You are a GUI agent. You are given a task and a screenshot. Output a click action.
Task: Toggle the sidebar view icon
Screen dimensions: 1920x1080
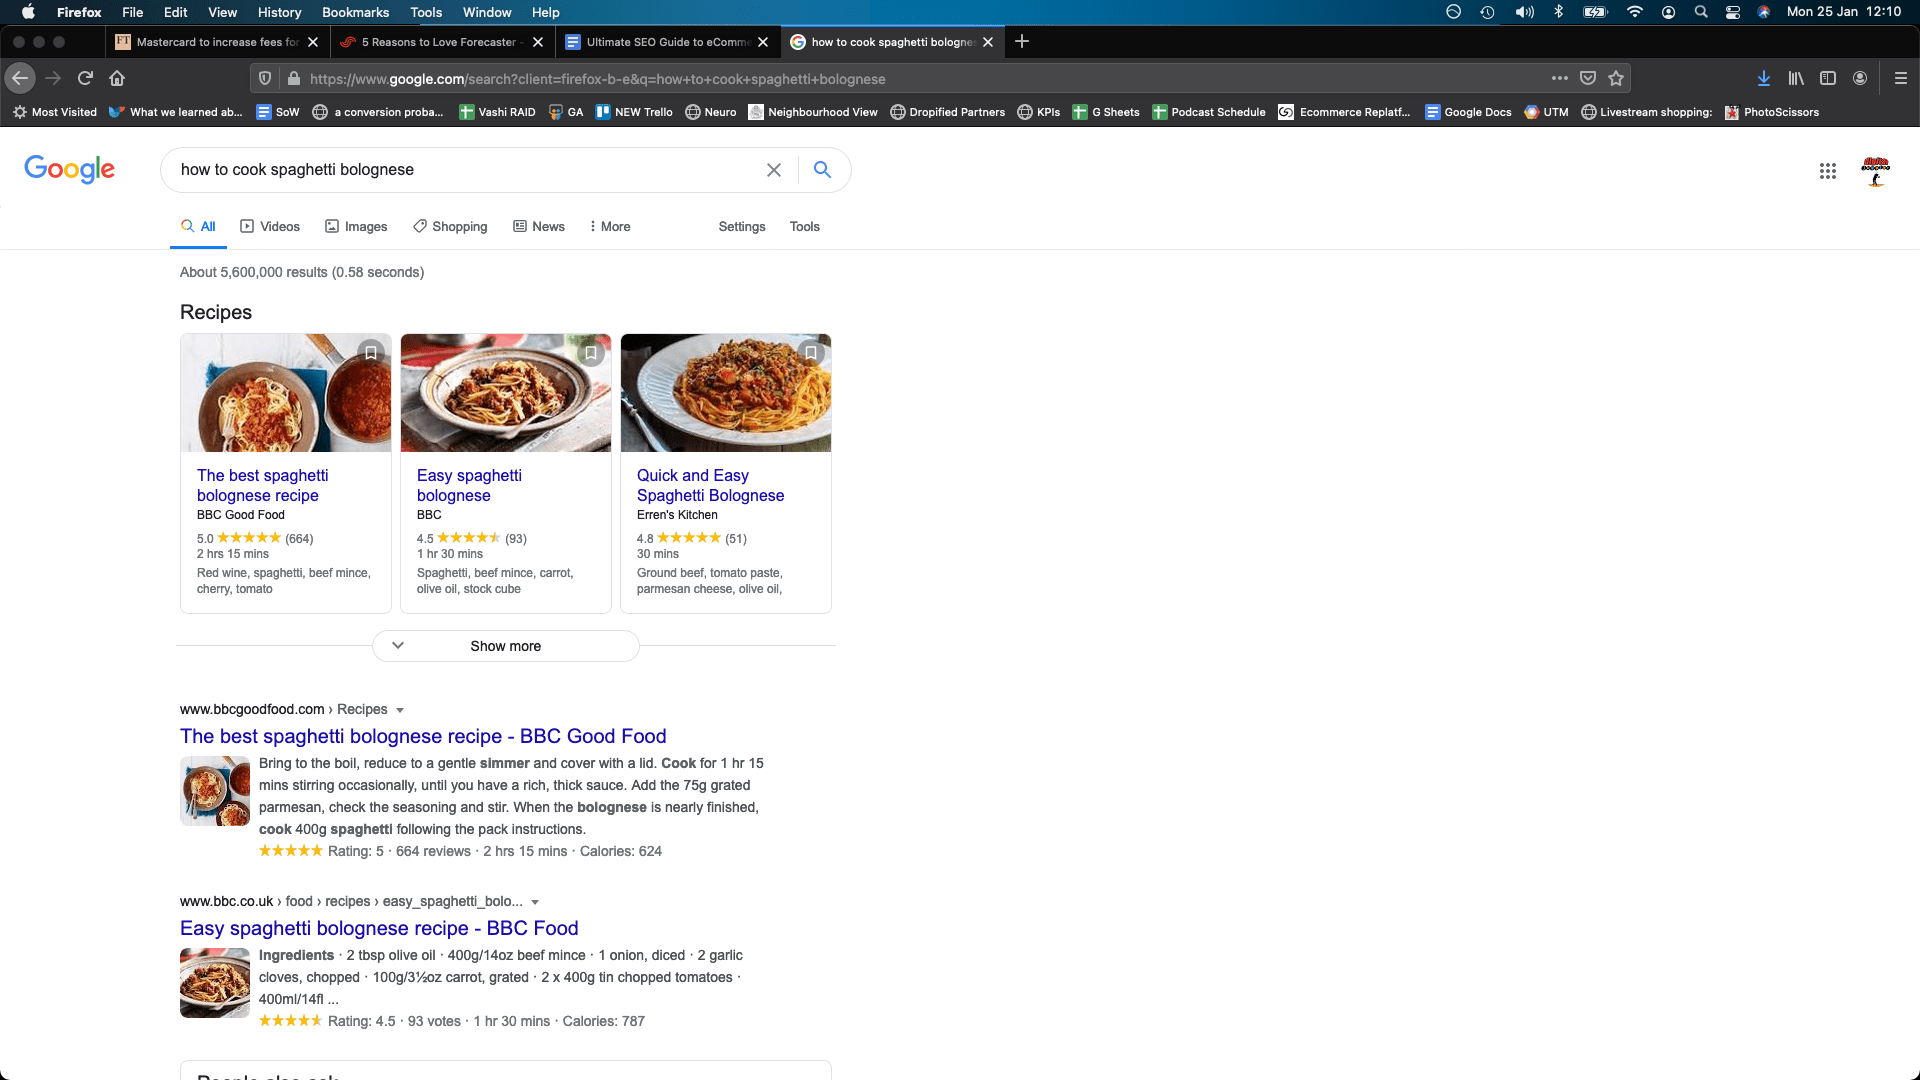click(1828, 78)
